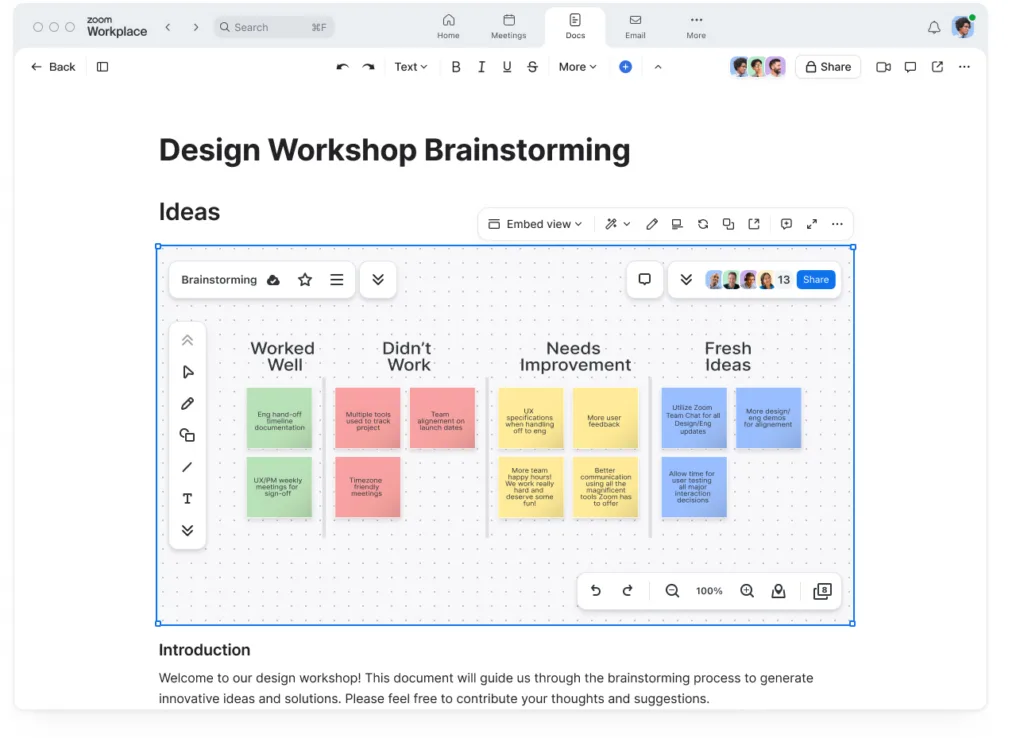This screenshot has height=738, width=1024.
Task: Click the whiteboard zoom out magnifier
Action: pyautogui.click(x=672, y=591)
